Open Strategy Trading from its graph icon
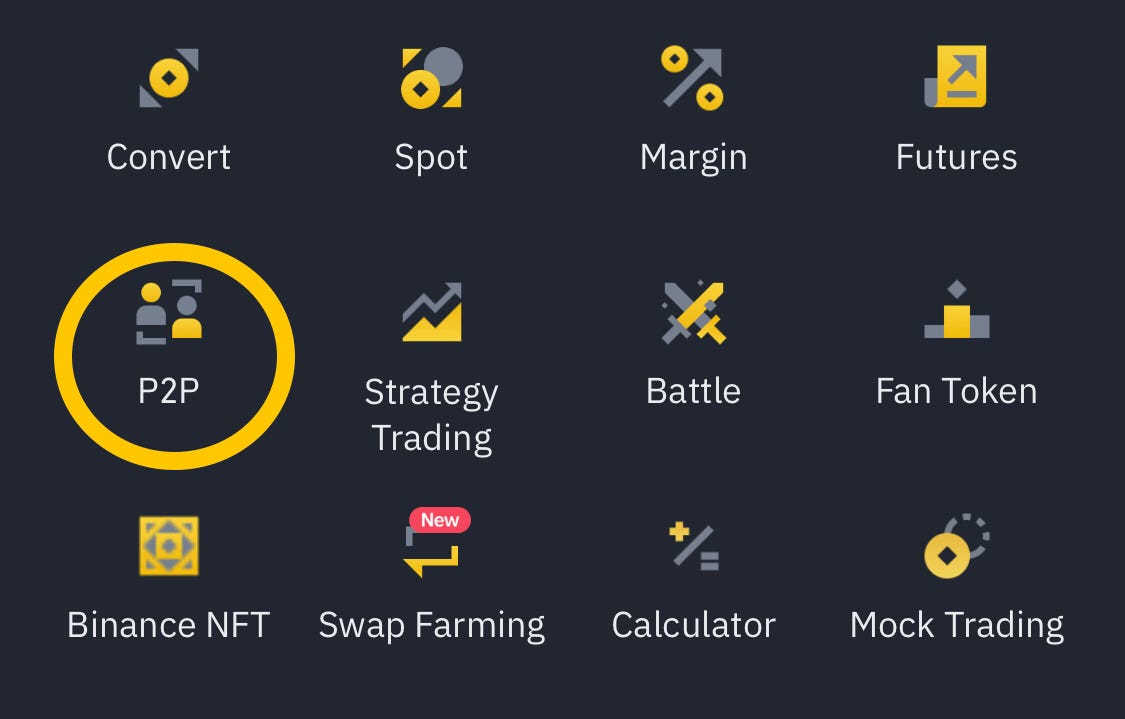Image resolution: width=1125 pixels, height=719 pixels. coord(432,312)
